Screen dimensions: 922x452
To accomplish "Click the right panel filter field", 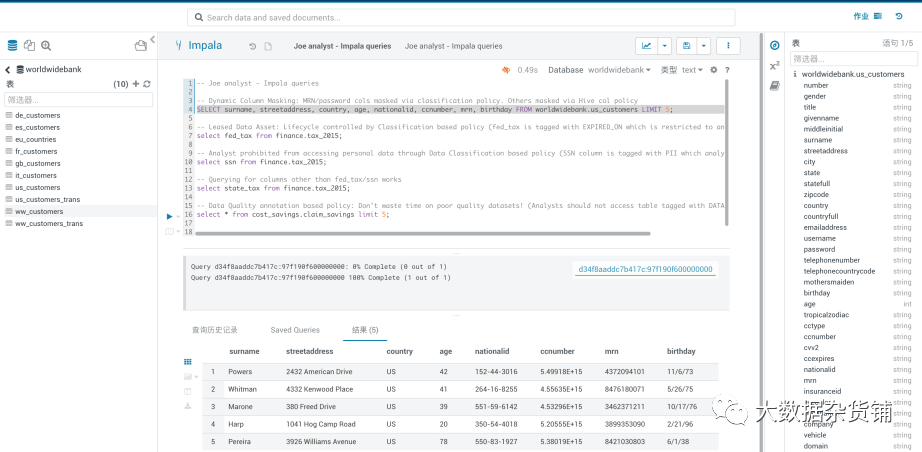I will pyautogui.click(x=854, y=59).
